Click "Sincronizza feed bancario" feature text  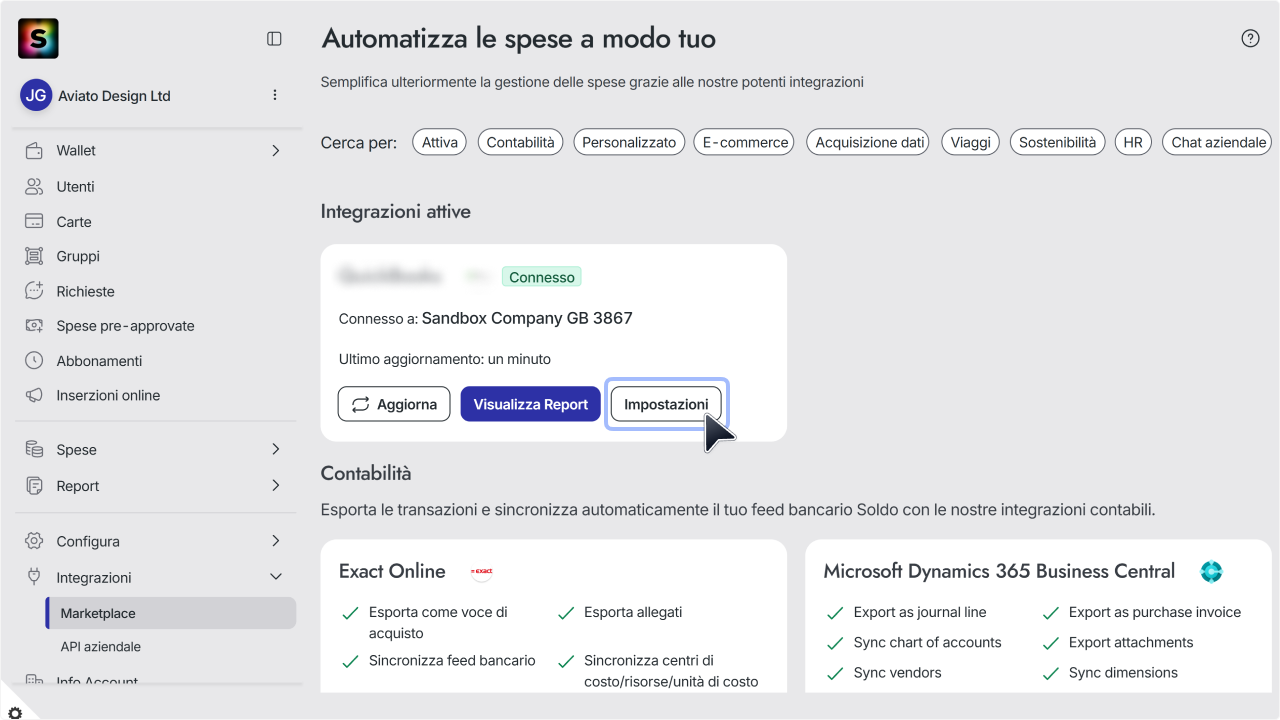pyautogui.click(x=452, y=660)
